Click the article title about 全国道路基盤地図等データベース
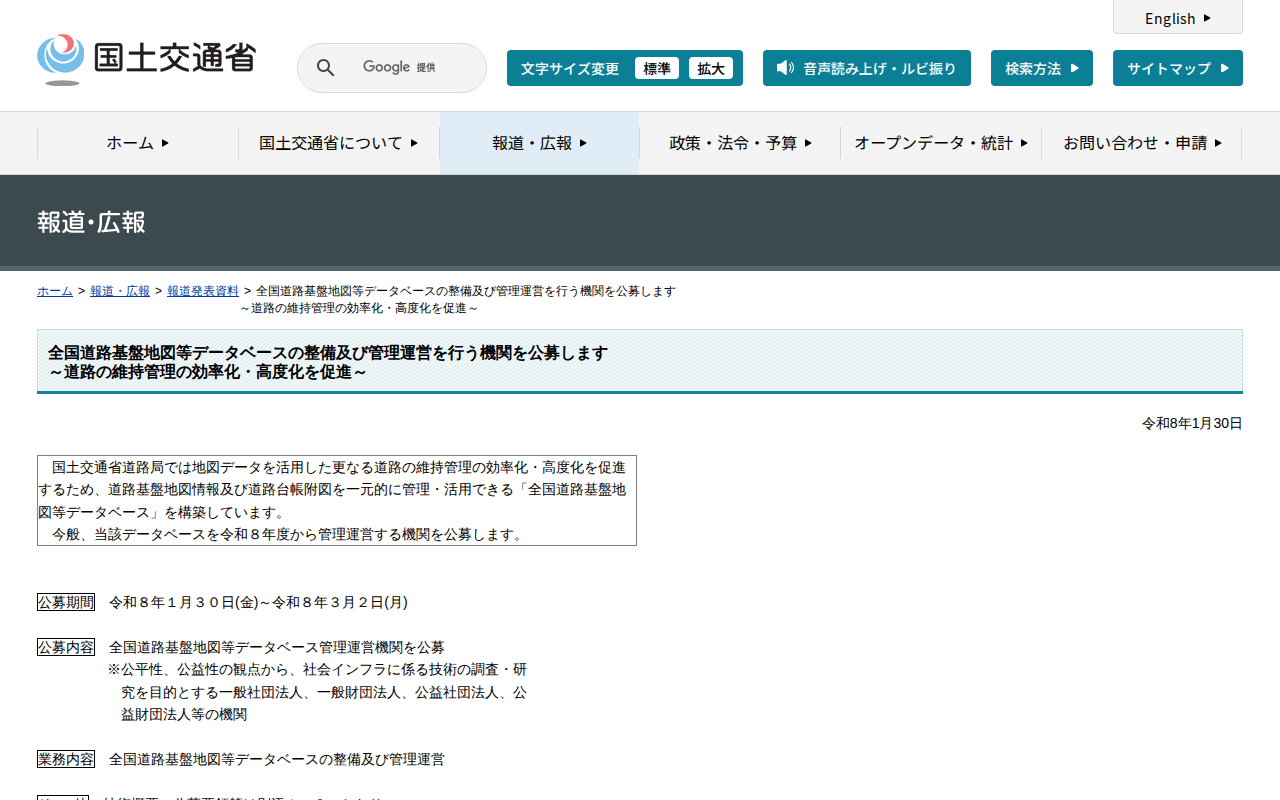Viewport: 1280px width, 800px height. [328, 362]
